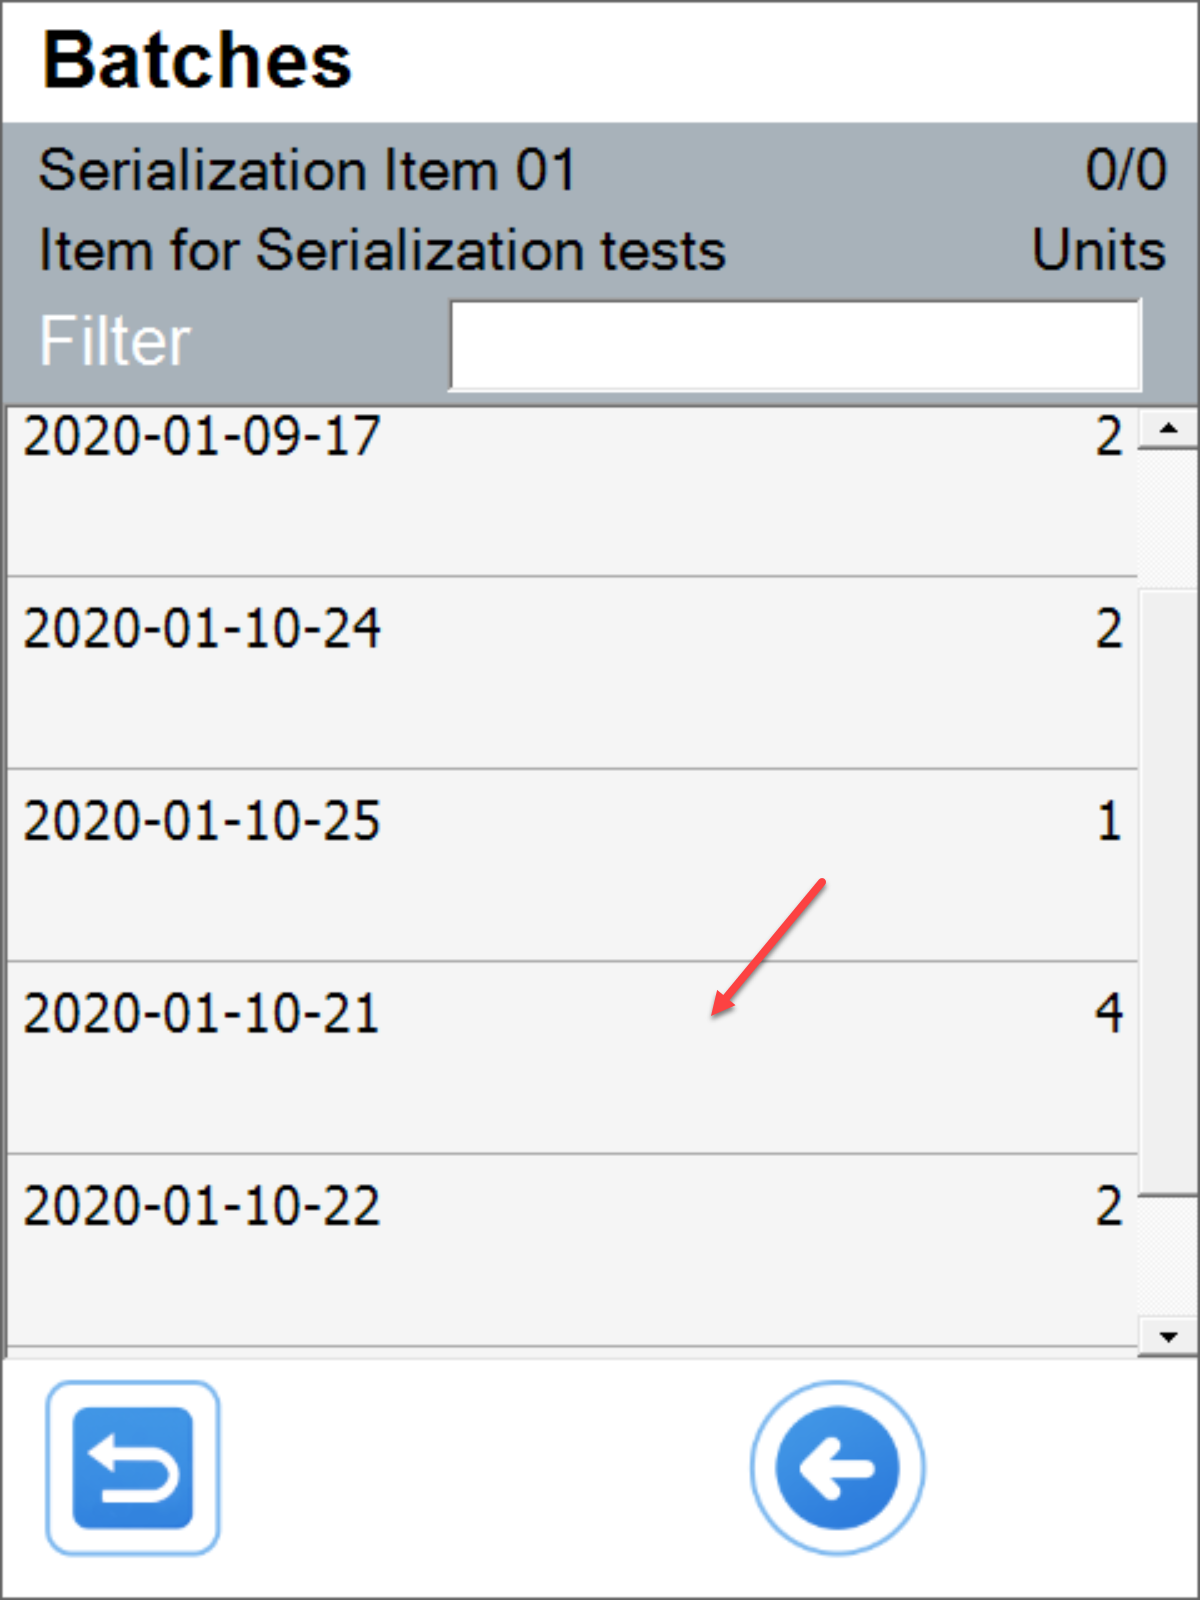Click the Filter label
Image resolution: width=1200 pixels, height=1600 pixels.
[x=115, y=342]
